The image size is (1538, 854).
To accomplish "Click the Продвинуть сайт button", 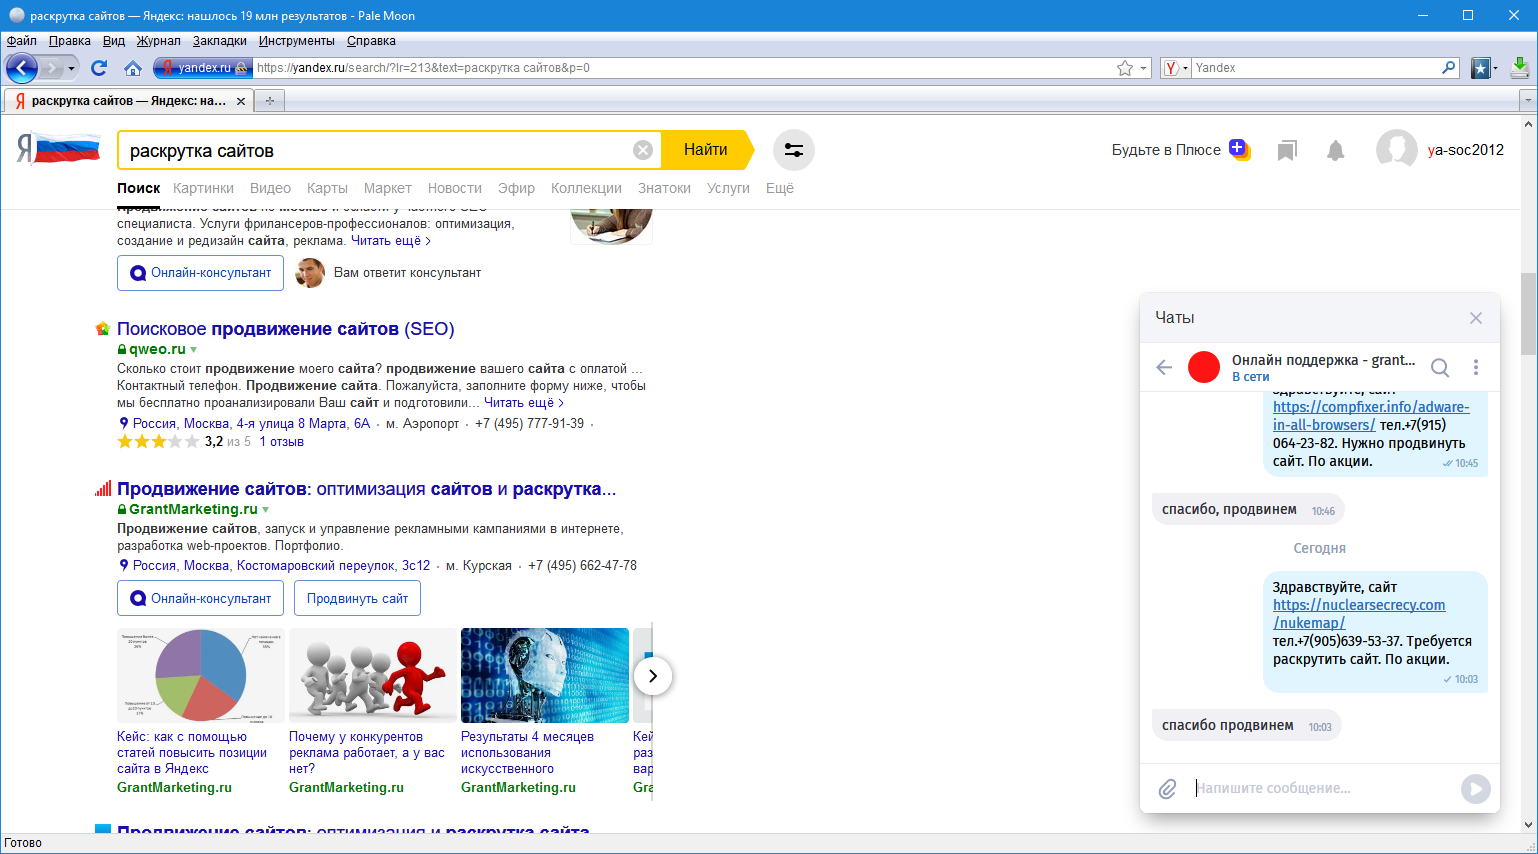I will 357,598.
